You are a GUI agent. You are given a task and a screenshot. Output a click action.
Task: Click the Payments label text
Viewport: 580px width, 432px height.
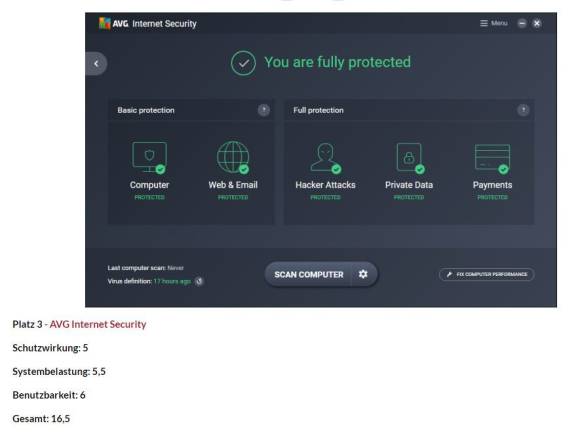[x=492, y=185]
